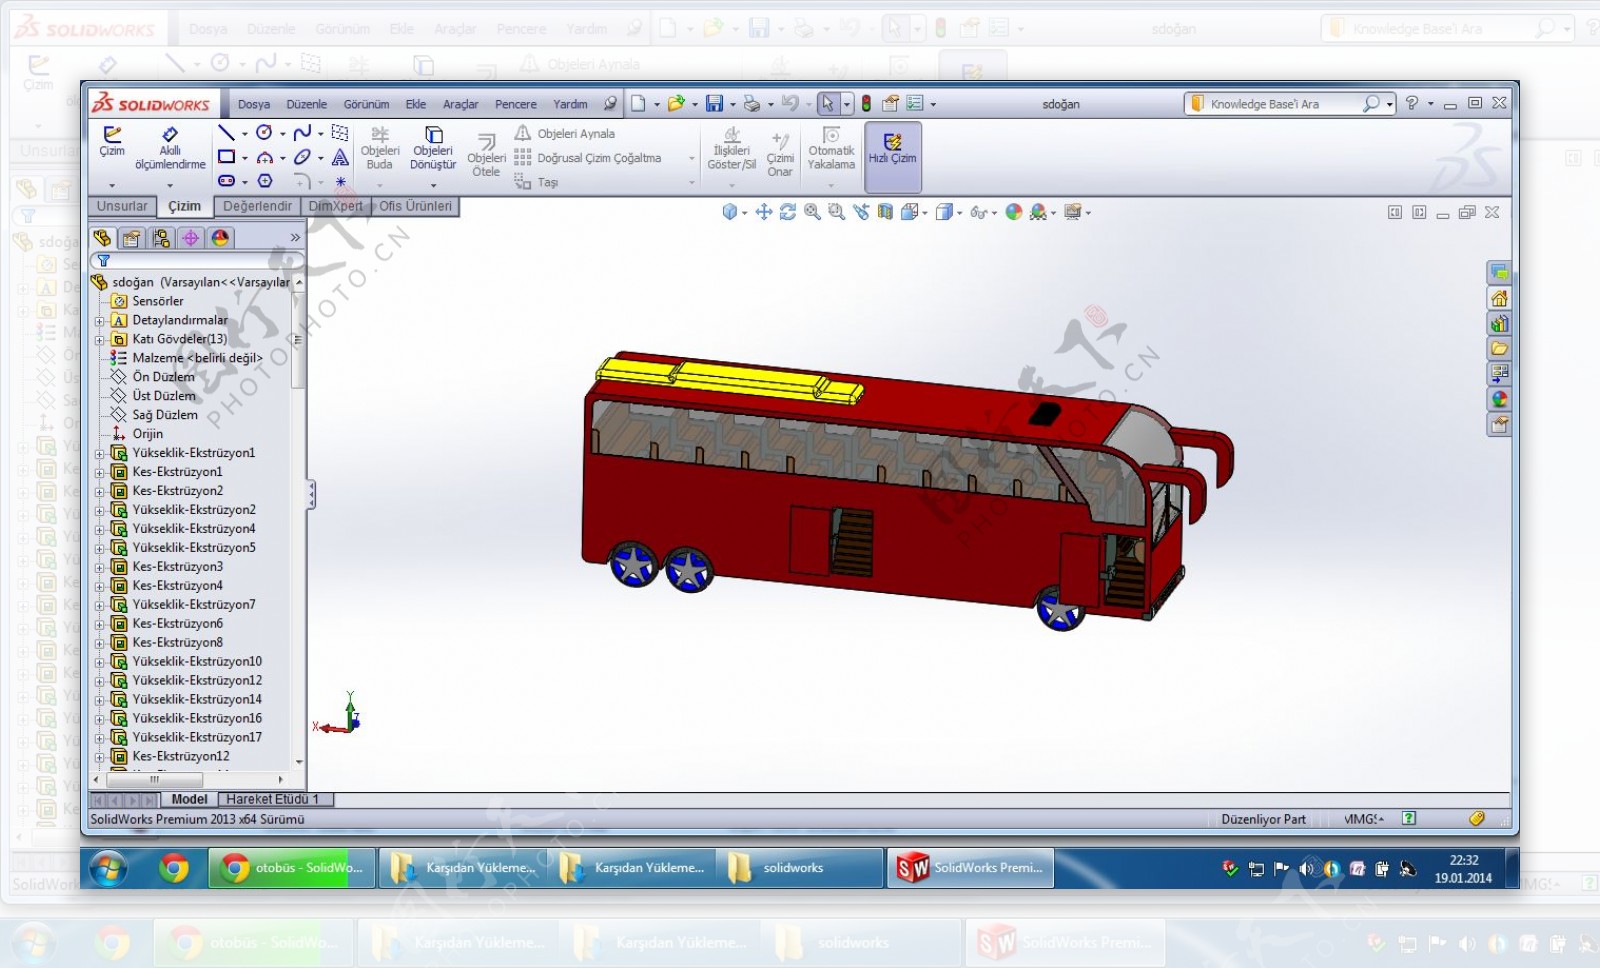Toggle Otomatik Yakalama quick snaps
Image resolution: width=1600 pixels, height=969 pixels.
(831, 148)
